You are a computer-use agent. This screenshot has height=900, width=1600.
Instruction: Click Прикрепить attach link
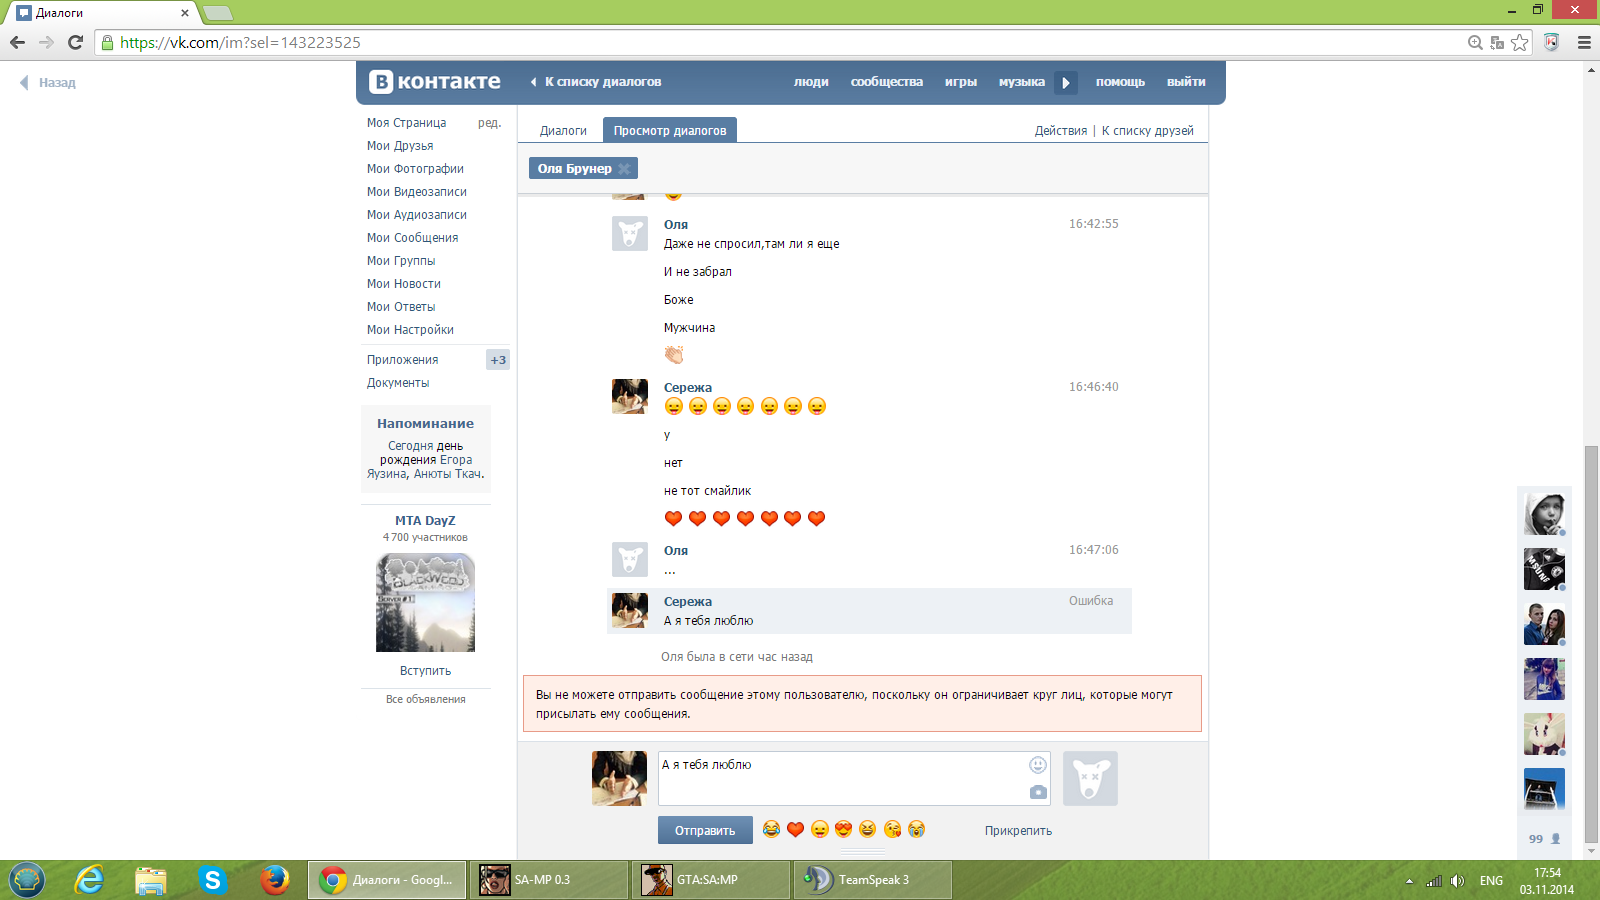(1018, 831)
